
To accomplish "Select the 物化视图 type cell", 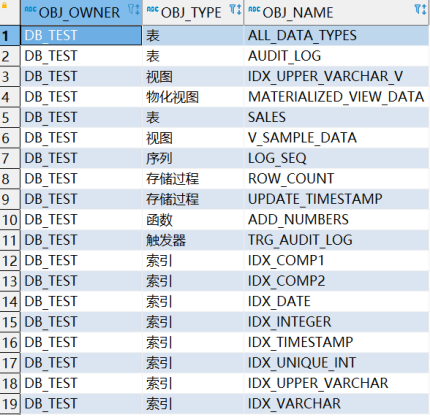I will (x=193, y=97).
